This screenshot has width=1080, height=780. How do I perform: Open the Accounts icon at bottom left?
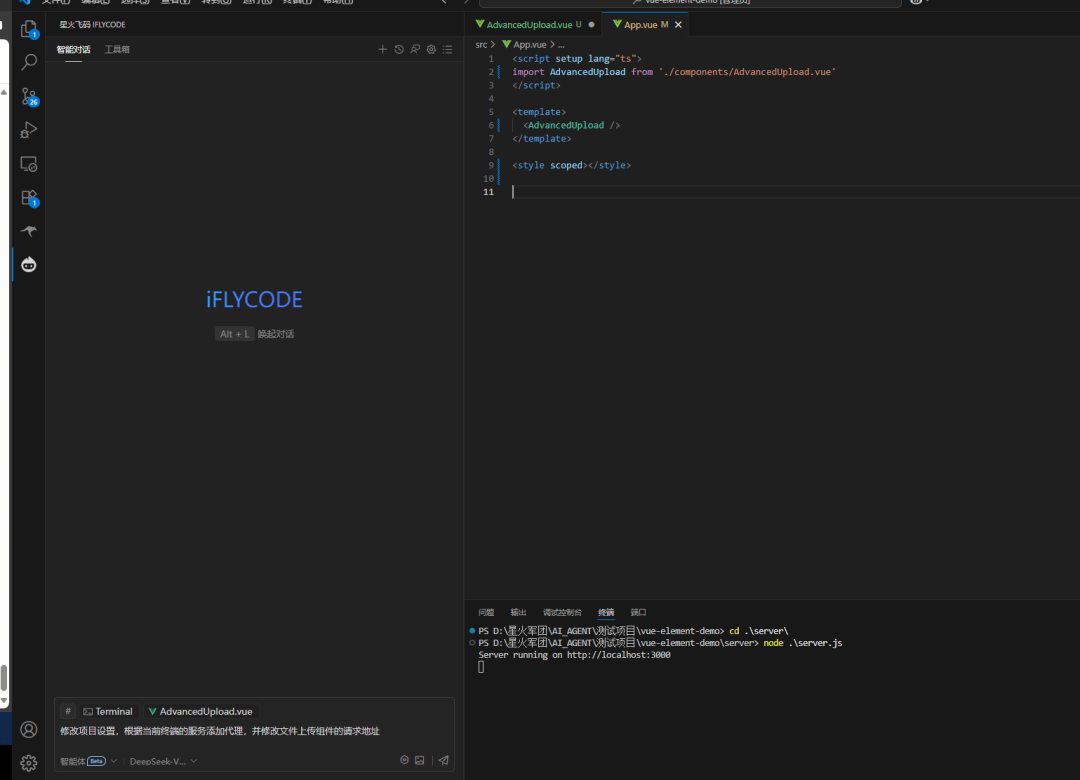click(x=29, y=729)
